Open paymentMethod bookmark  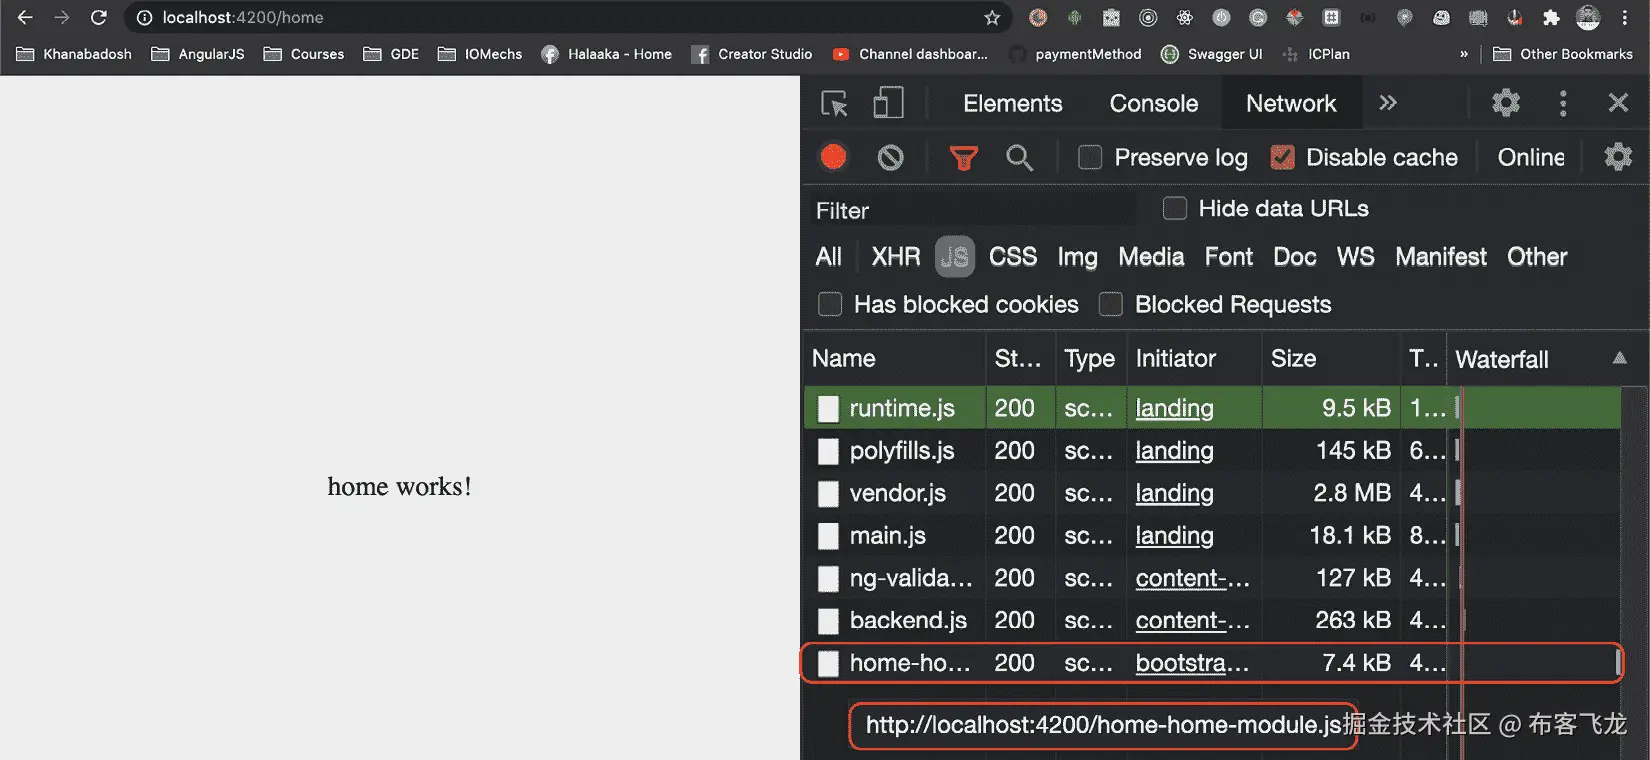pyautogui.click(x=1075, y=54)
